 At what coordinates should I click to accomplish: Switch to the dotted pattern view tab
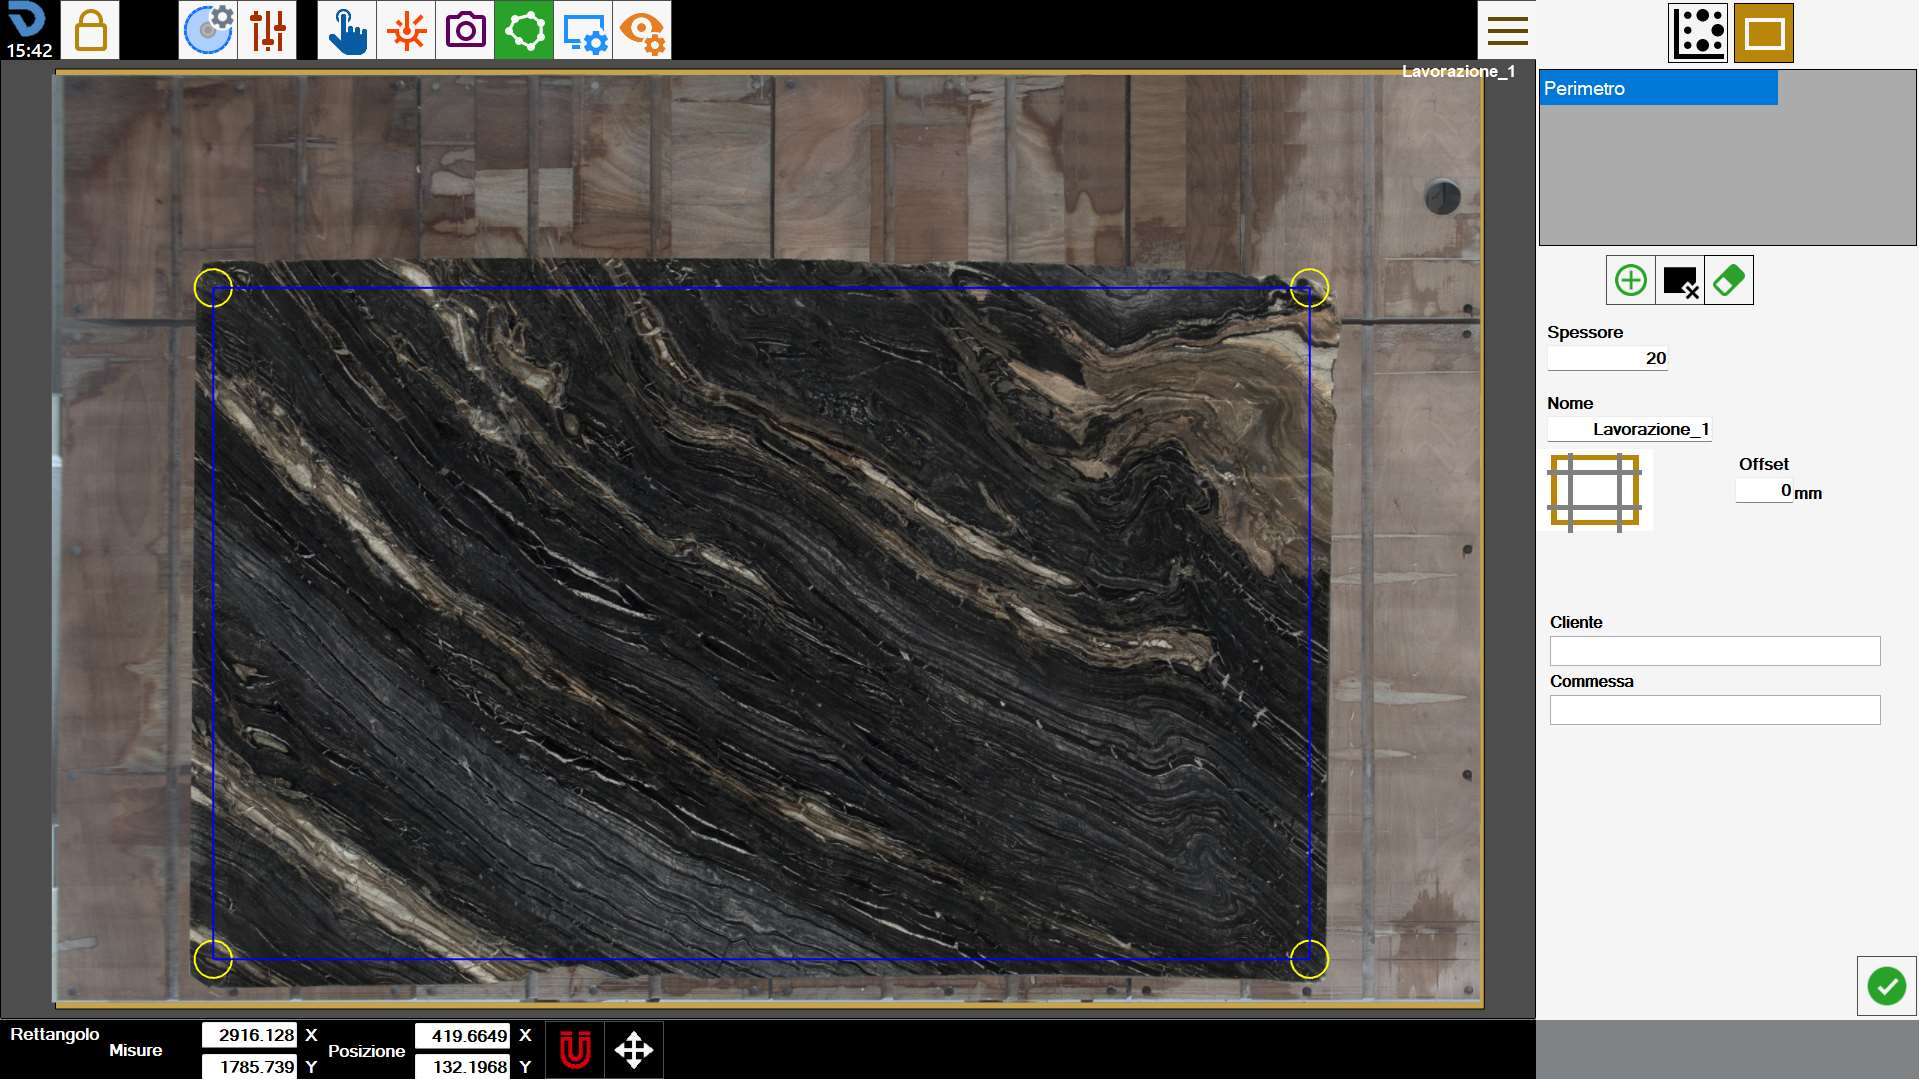pyautogui.click(x=1699, y=33)
